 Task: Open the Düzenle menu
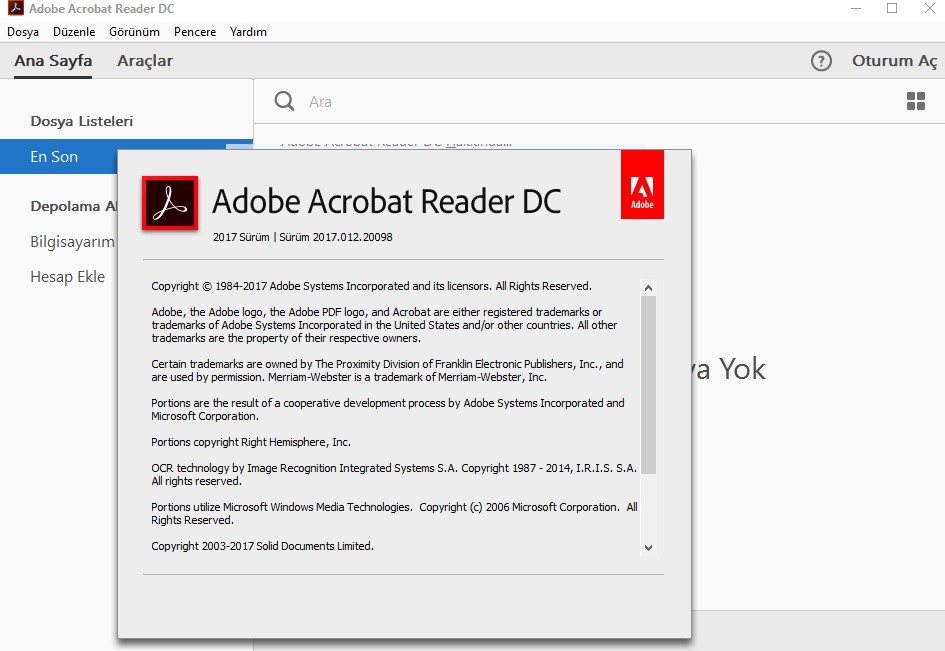click(x=74, y=32)
